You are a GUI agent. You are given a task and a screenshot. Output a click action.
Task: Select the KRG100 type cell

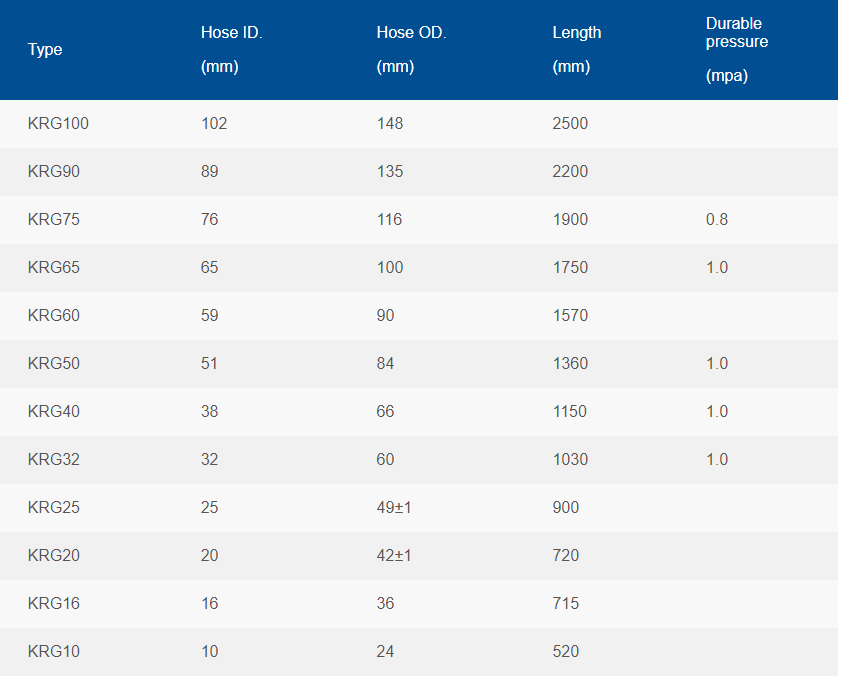58,124
